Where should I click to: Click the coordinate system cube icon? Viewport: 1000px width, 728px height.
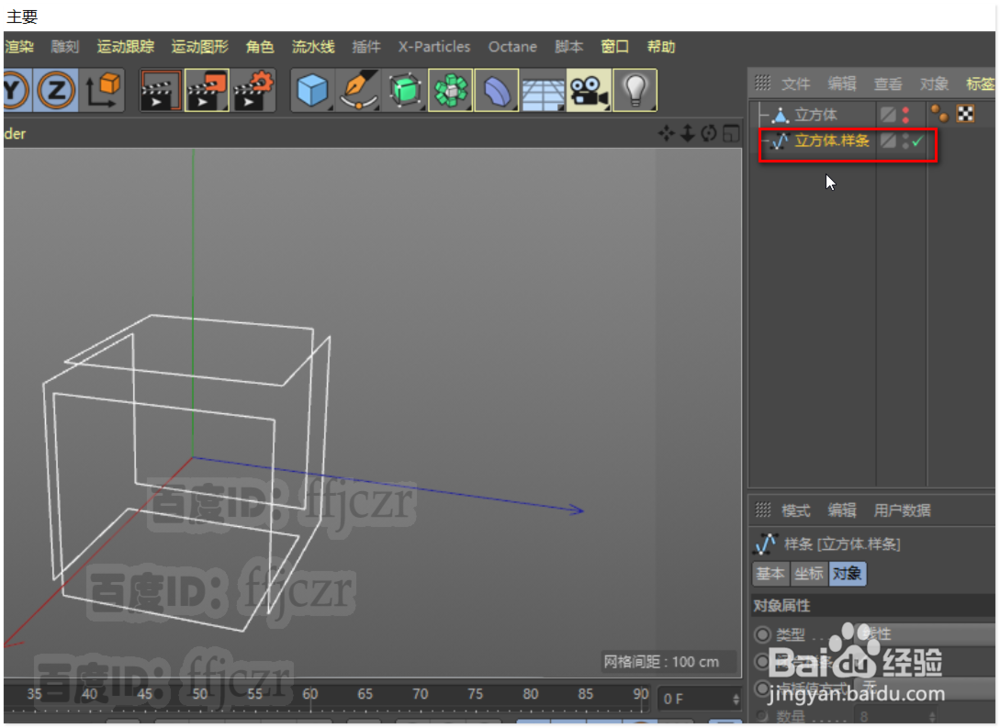[103, 91]
